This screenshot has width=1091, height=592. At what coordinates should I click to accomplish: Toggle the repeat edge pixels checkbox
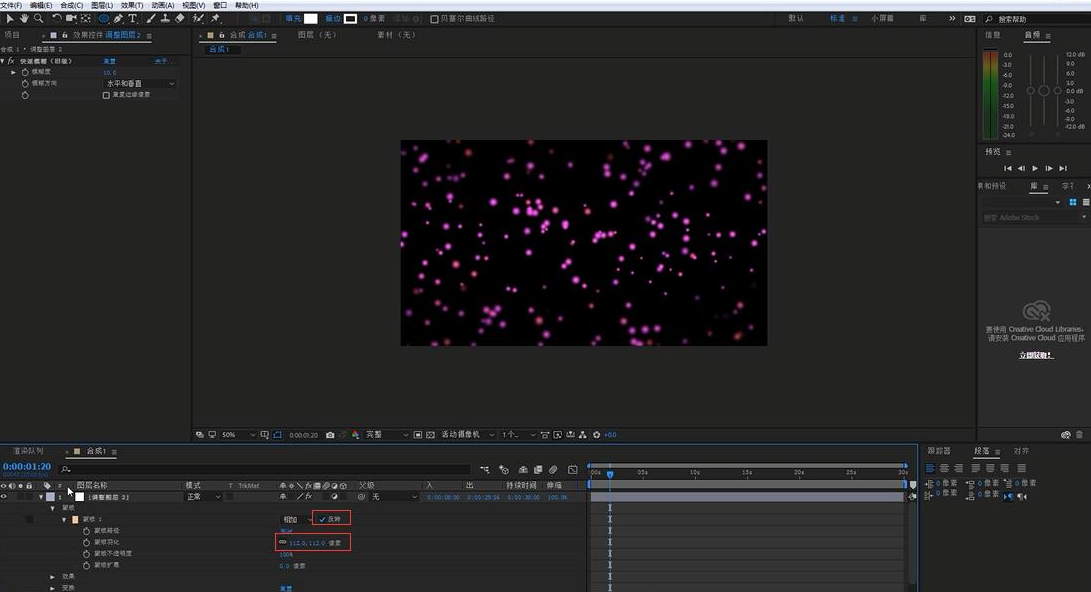tap(106, 95)
